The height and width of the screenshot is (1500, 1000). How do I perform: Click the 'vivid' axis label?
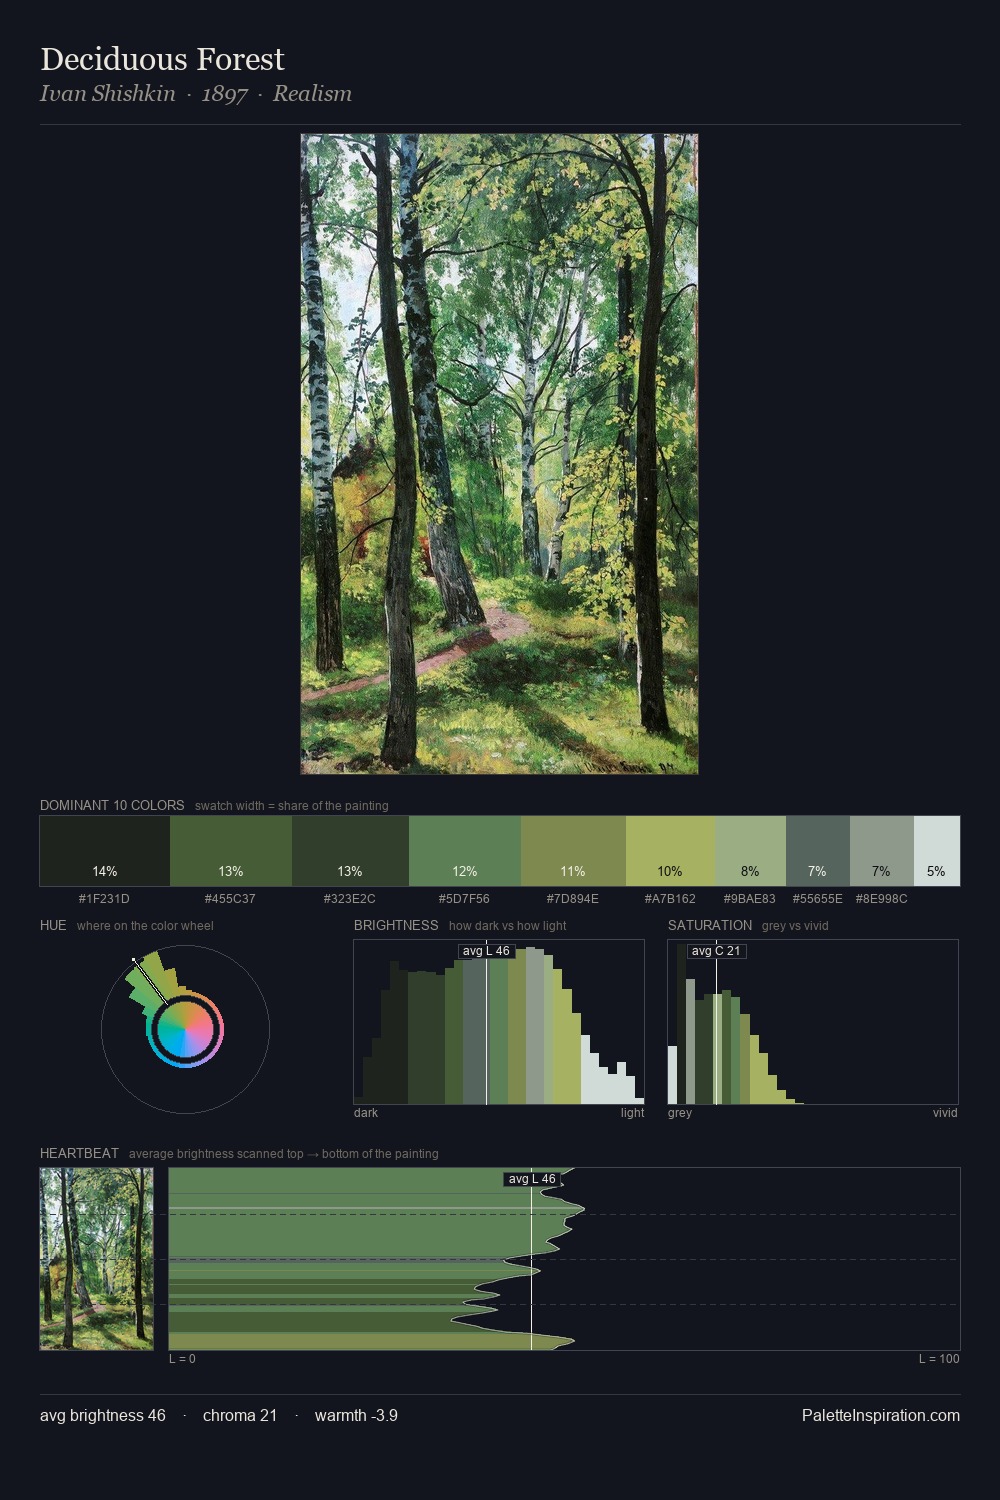click(x=945, y=1113)
